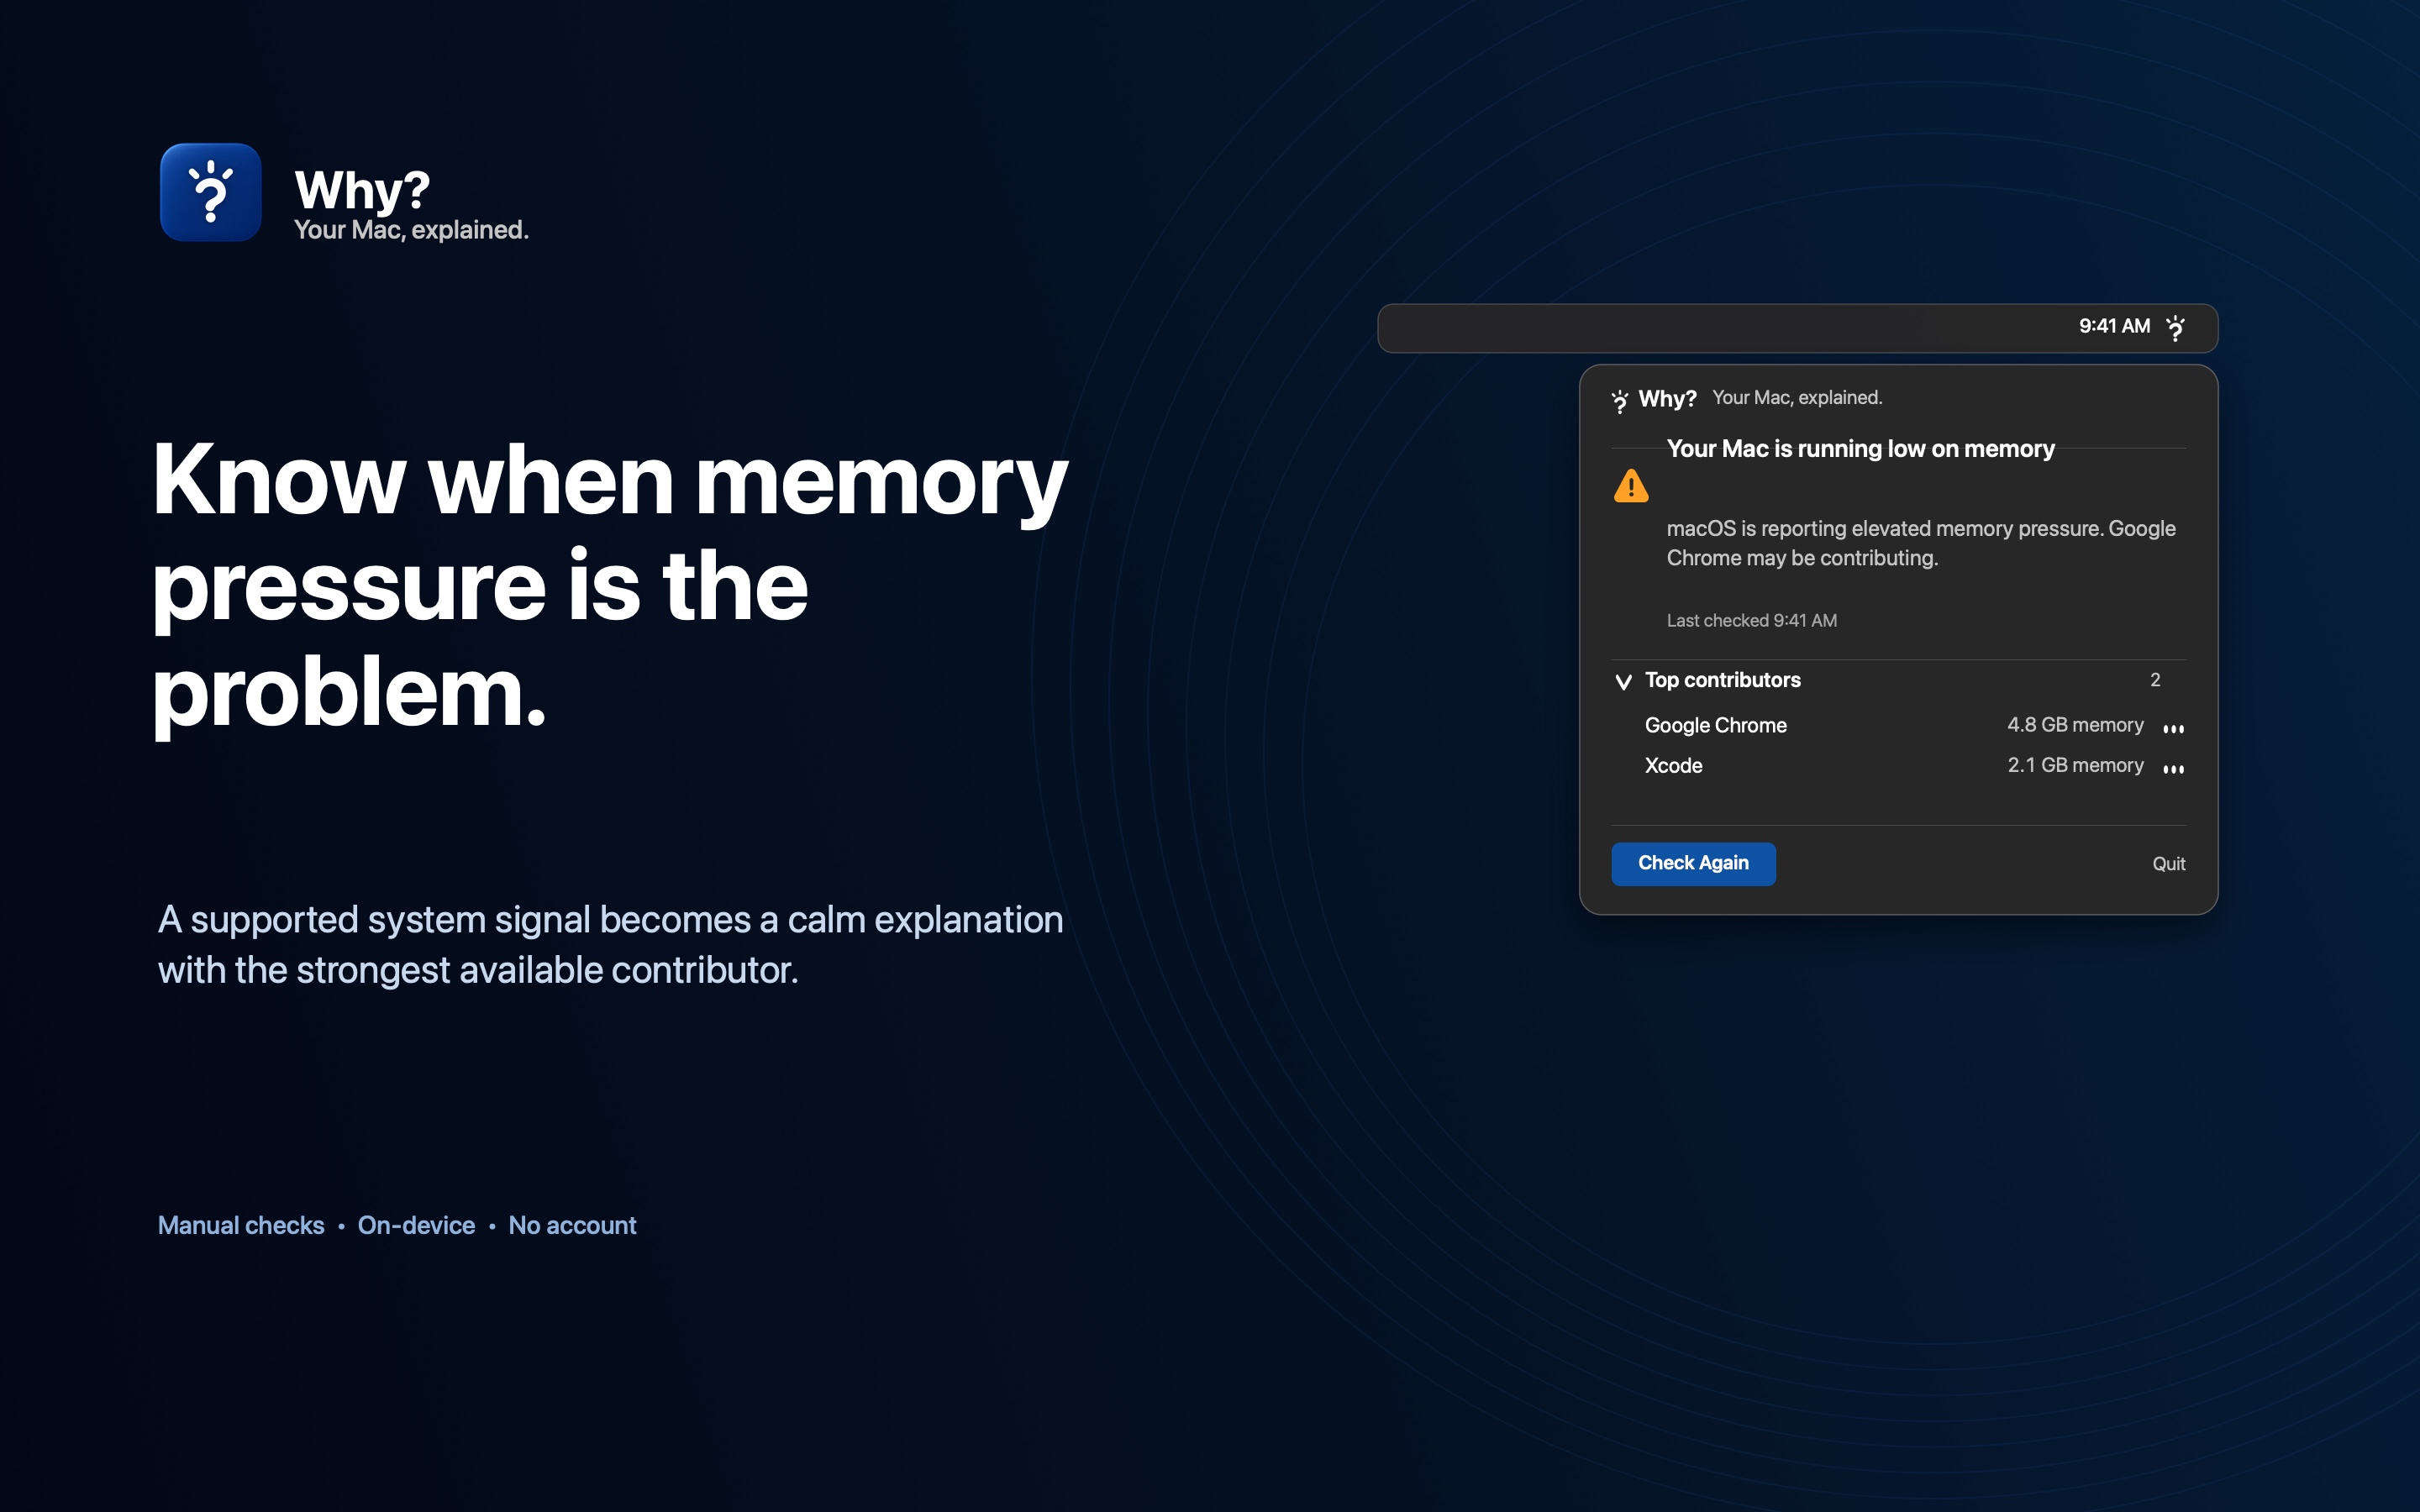Click the 'Top contributors' label
This screenshot has height=1512, width=2420.
click(1722, 680)
